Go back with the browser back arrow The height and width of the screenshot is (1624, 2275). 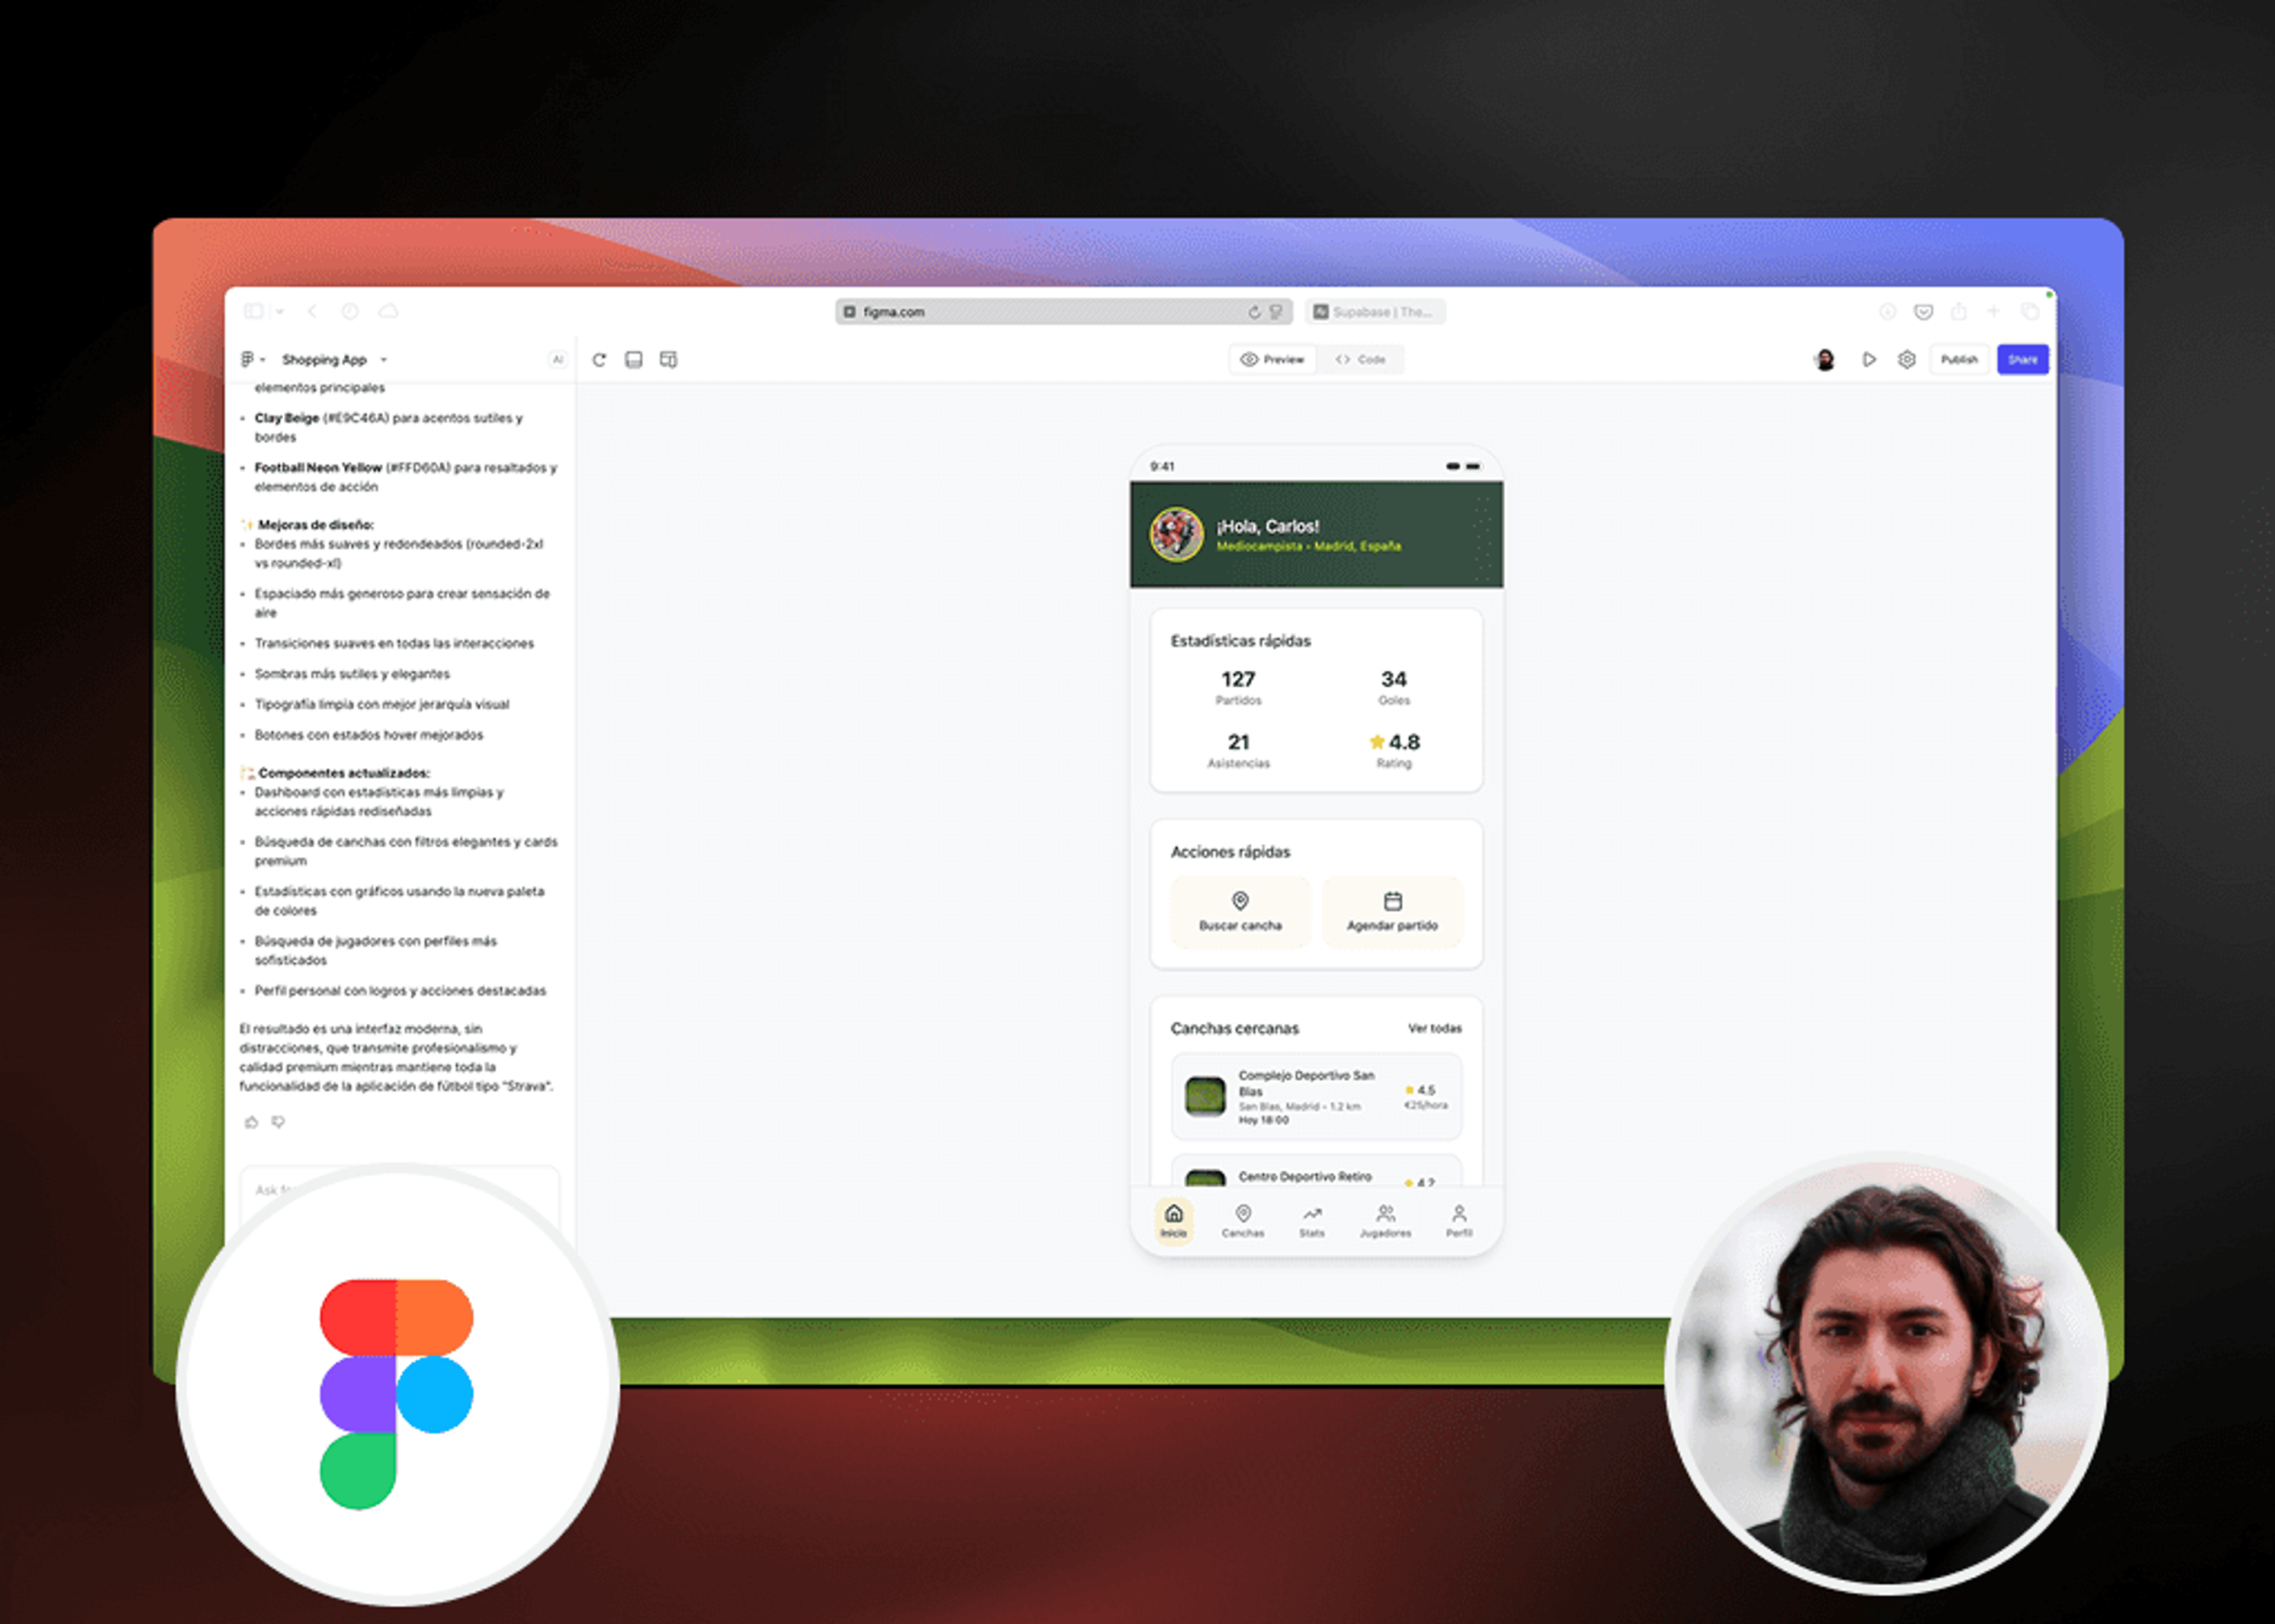312,312
